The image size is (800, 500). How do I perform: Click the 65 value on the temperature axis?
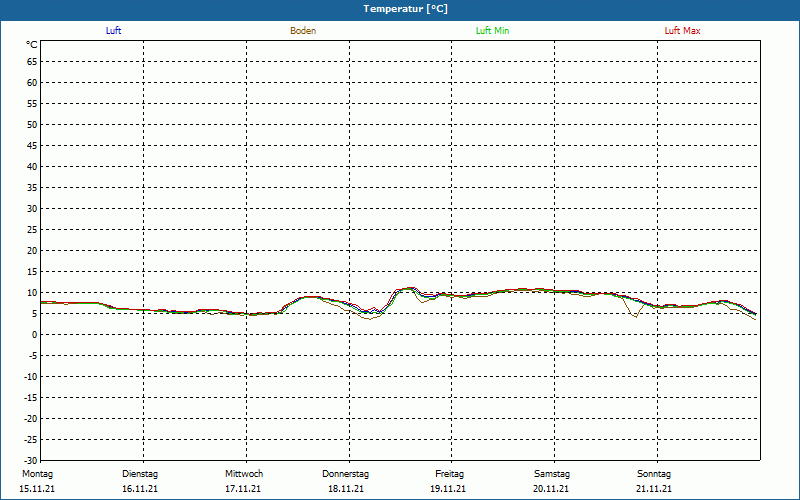[x=32, y=62]
